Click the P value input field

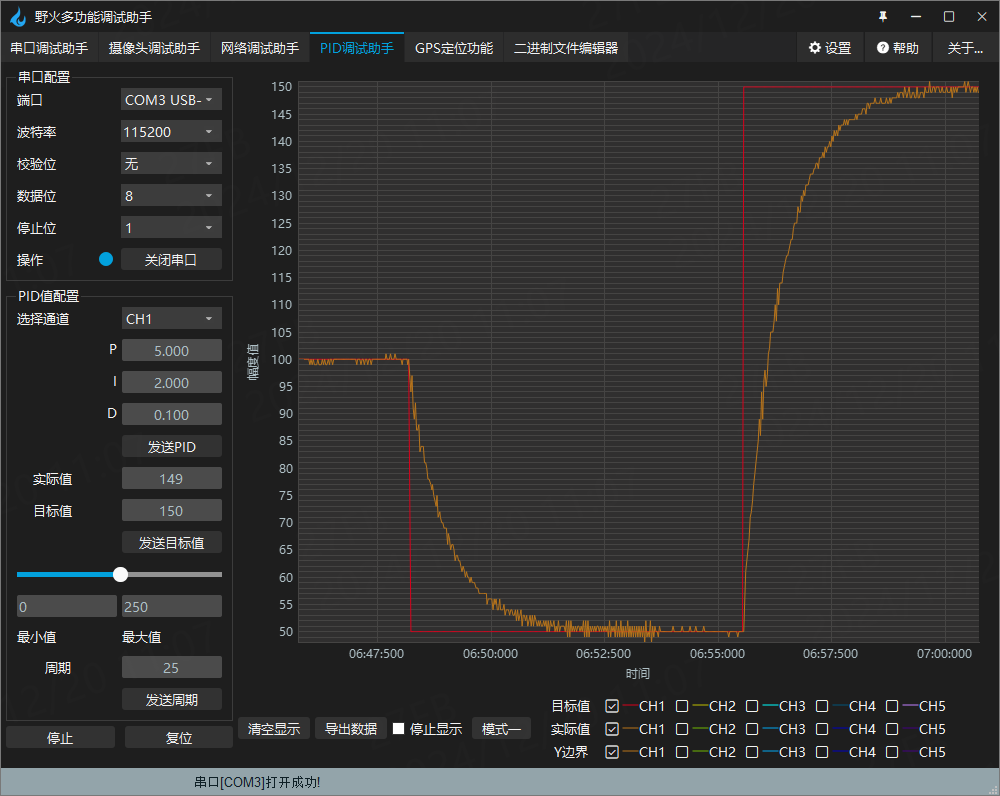172,350
